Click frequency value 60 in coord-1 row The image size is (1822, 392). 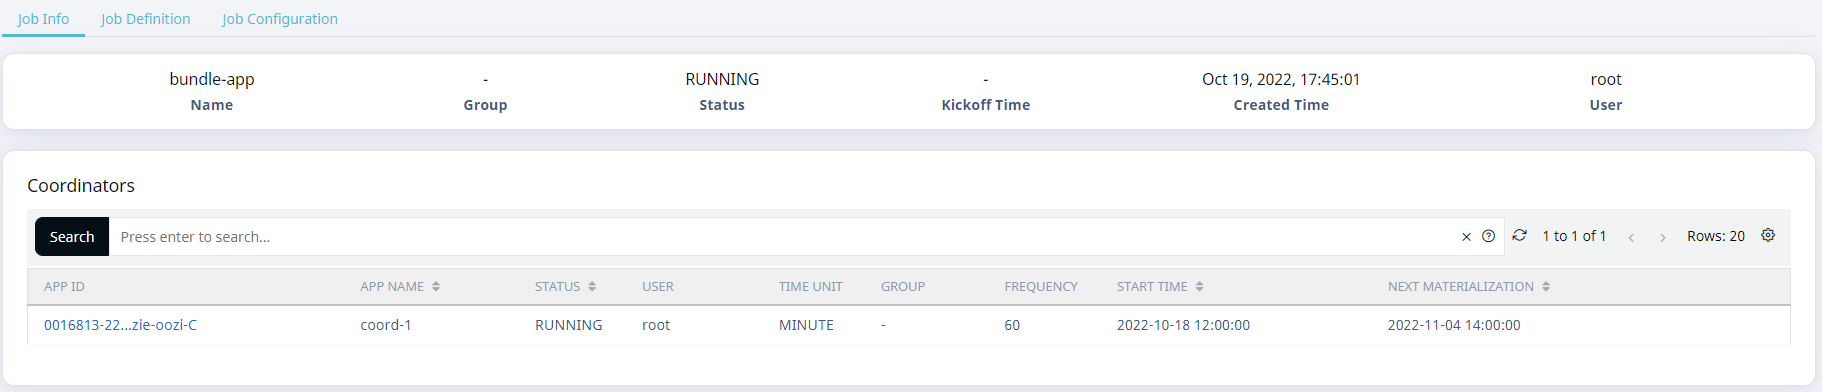click(x=1012, y=325)
